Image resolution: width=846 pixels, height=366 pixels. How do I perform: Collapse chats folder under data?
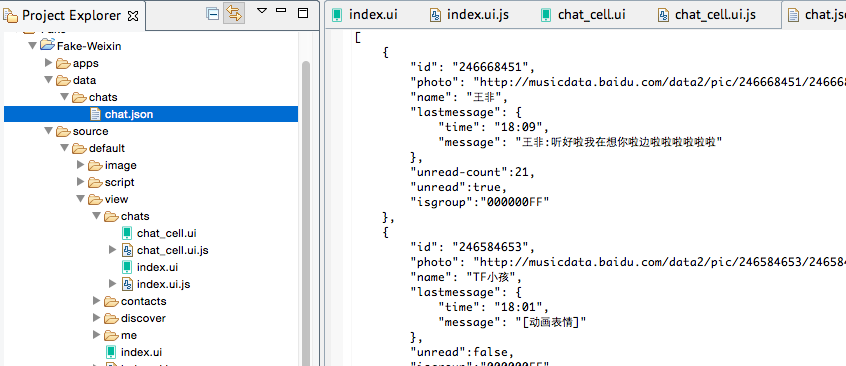[65, 97]
